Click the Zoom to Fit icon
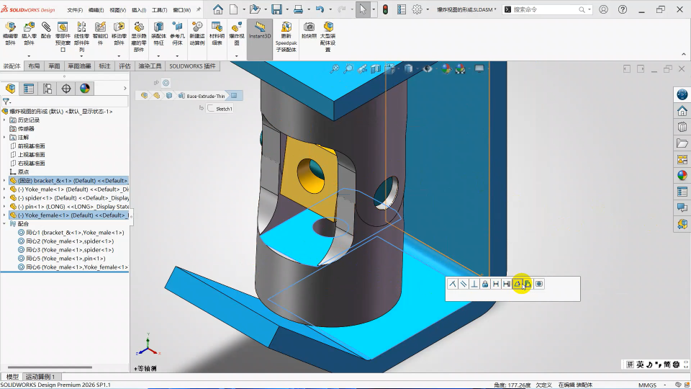 pos(334,69)
